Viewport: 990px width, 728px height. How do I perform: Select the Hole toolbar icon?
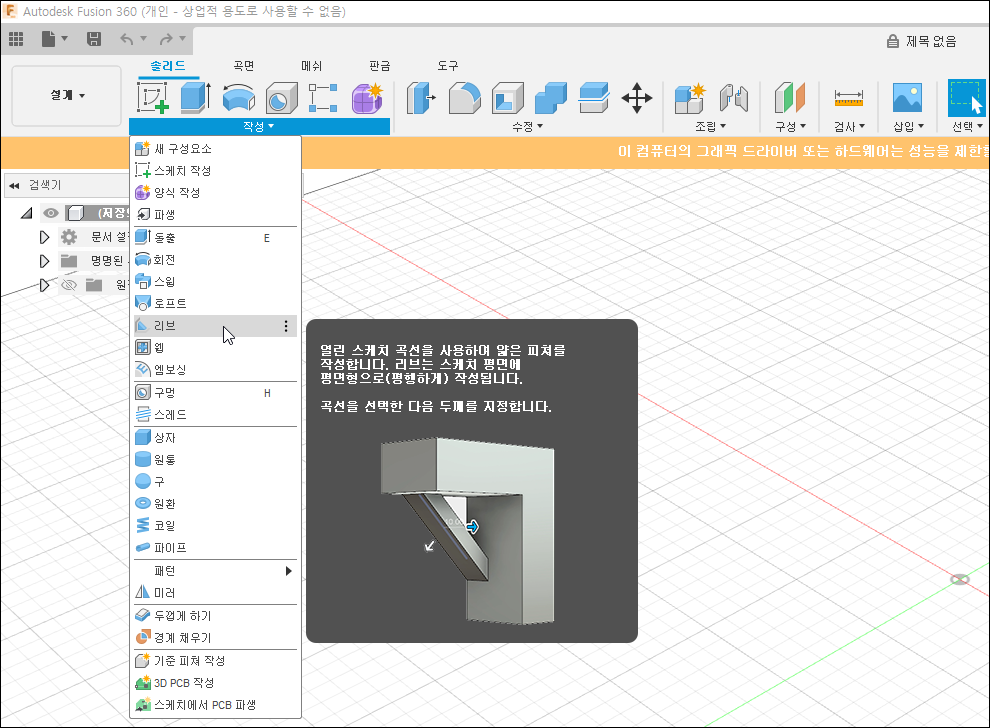click(281, 98)
